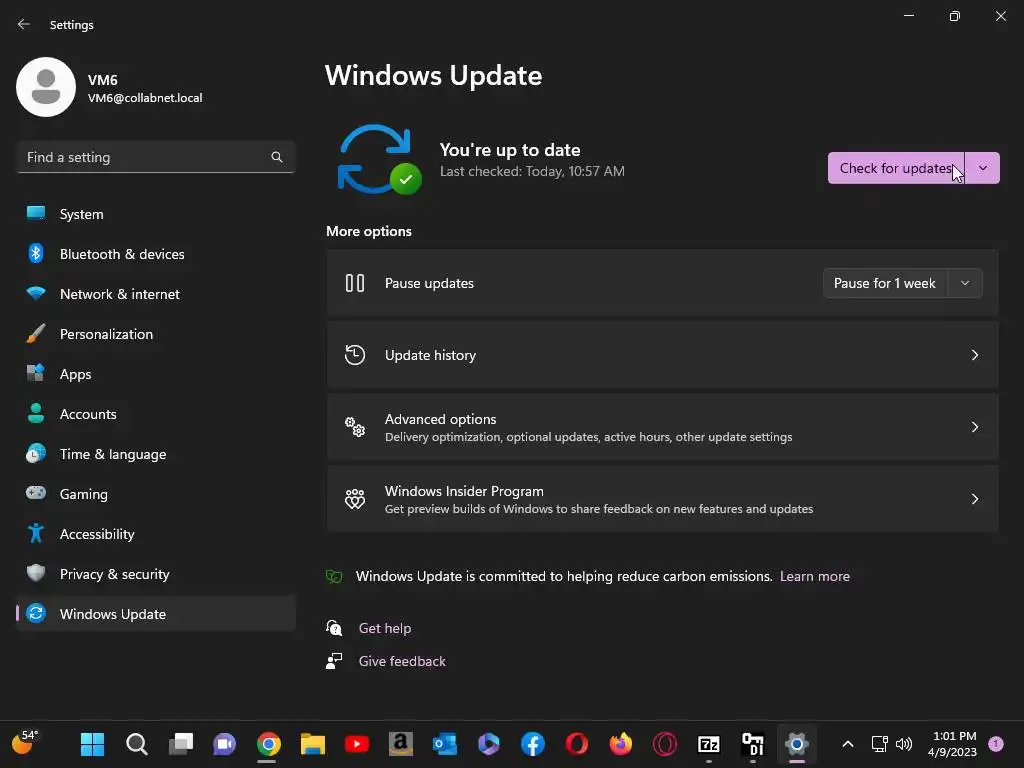Open the Get help link
1024x768 pixels.
[x=385, y=628]
